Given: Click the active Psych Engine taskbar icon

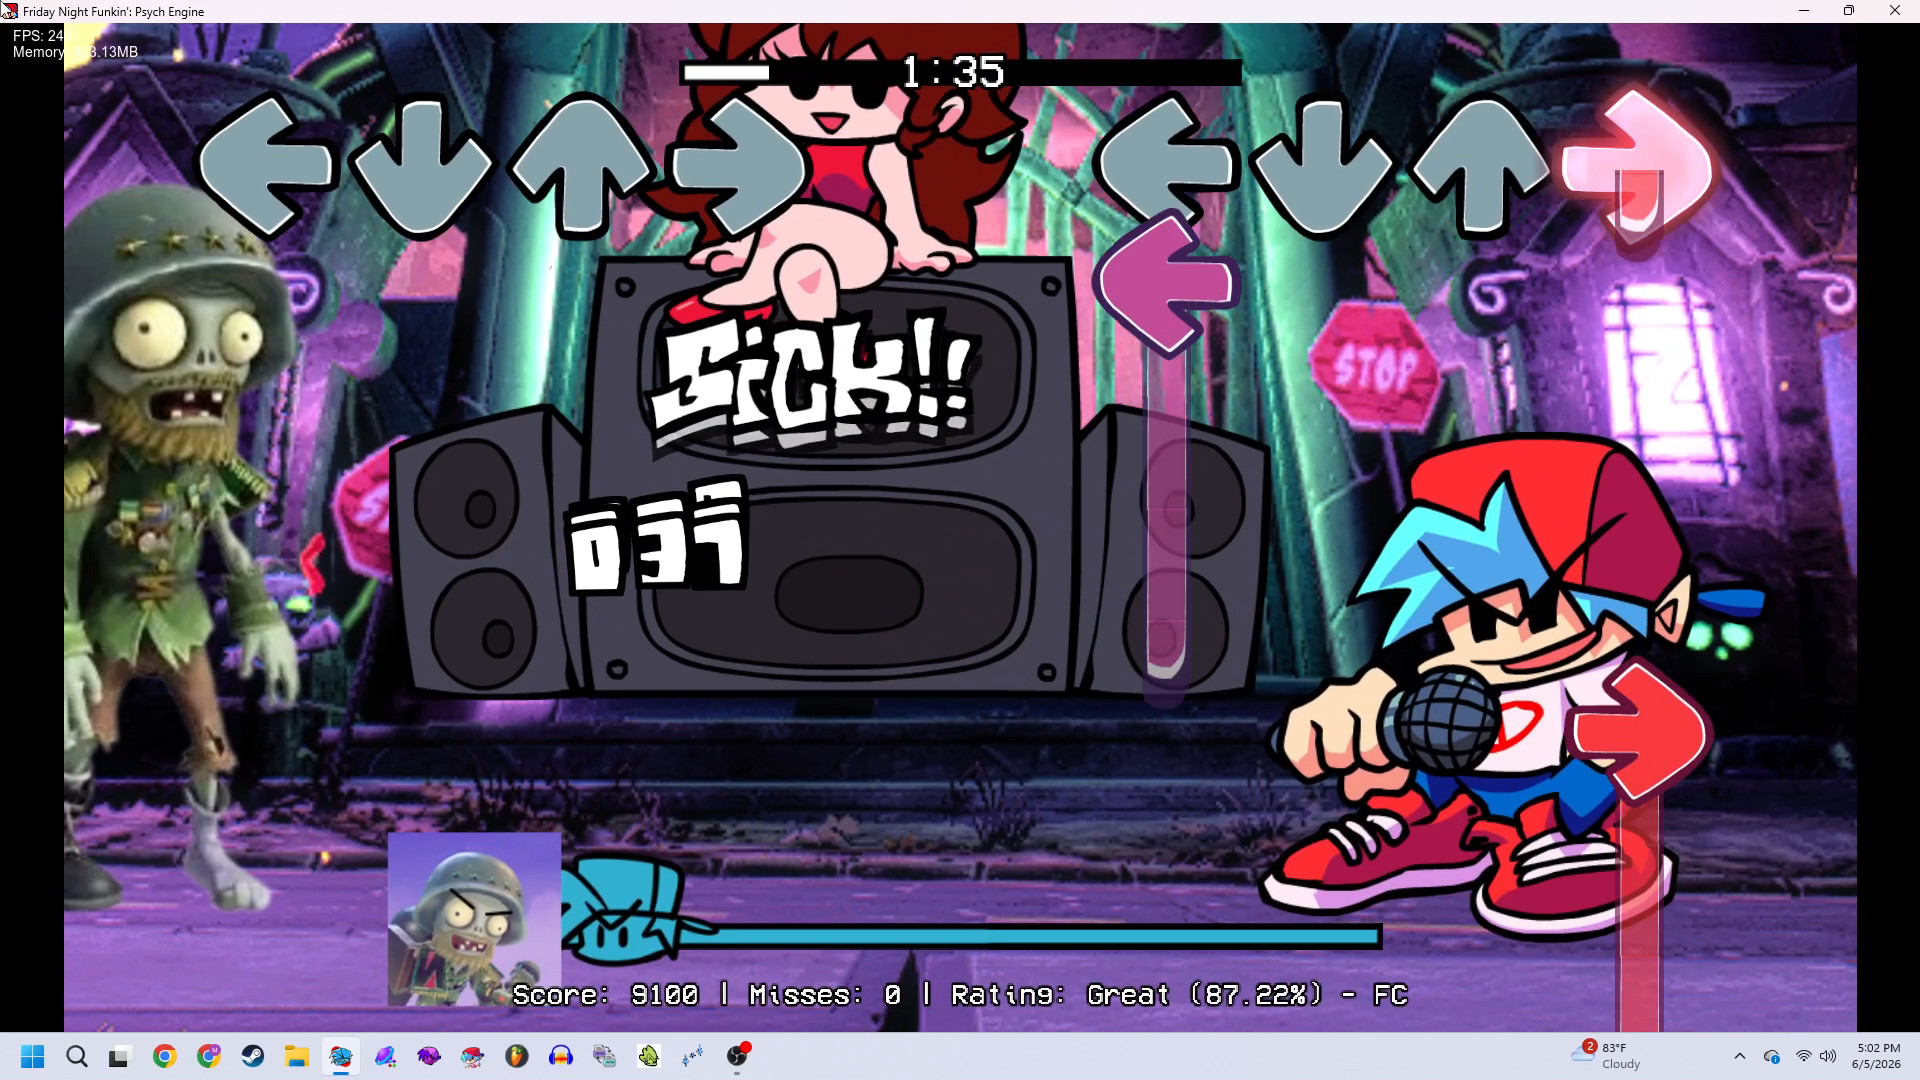Looking at the screenshot, I should coord(341,1056).
